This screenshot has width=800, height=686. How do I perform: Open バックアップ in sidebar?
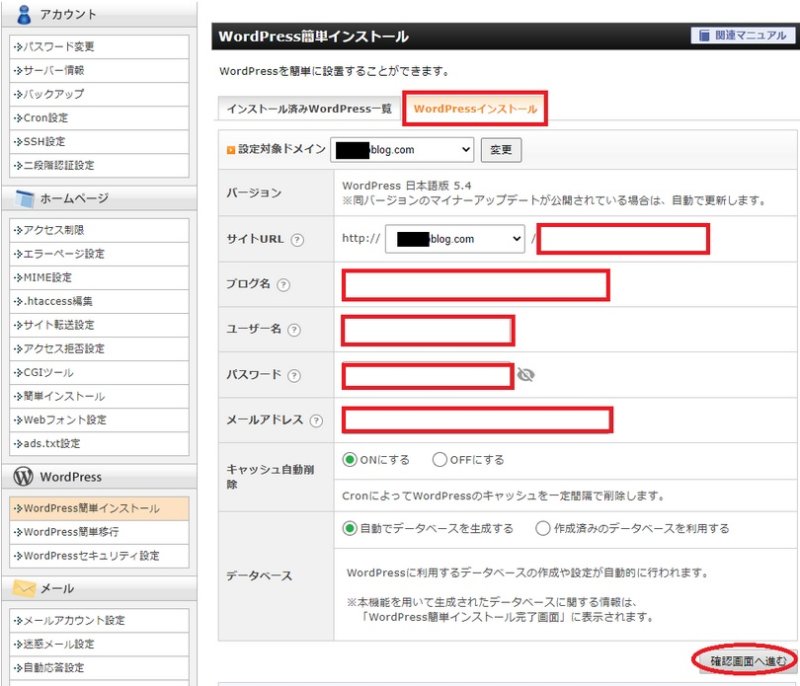(x=99, y=94)
